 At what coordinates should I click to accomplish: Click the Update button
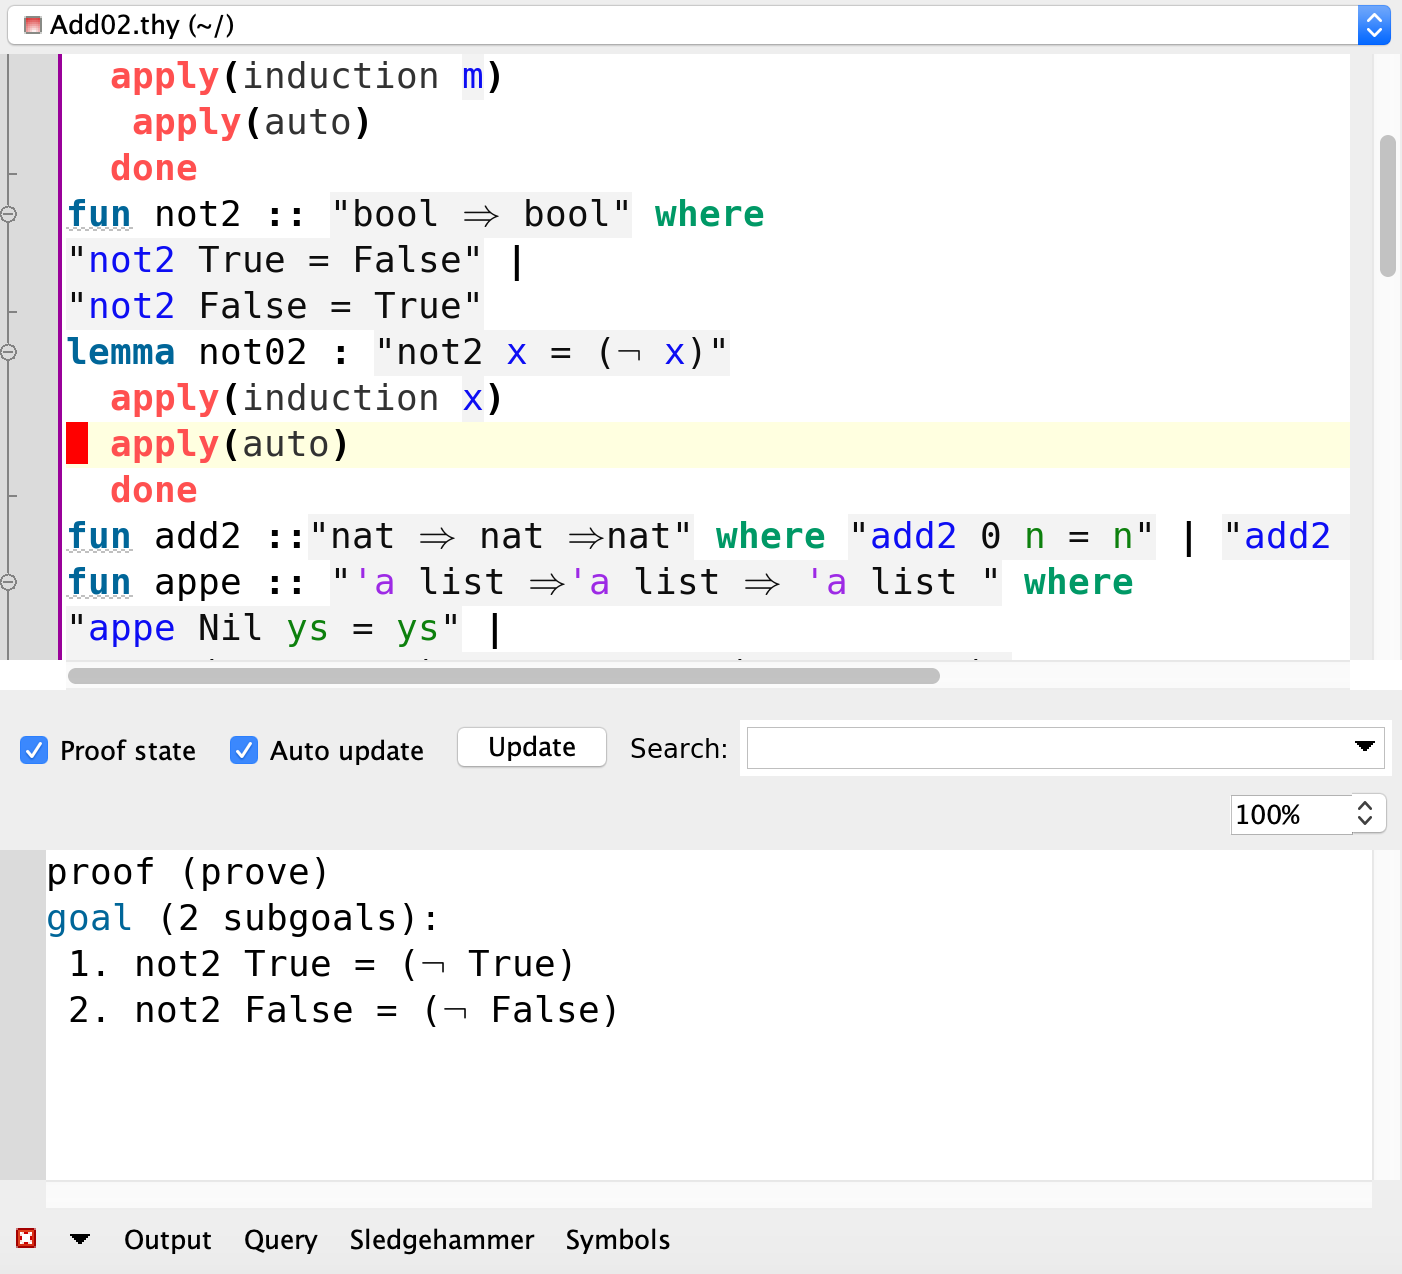(x=532, y=747)
